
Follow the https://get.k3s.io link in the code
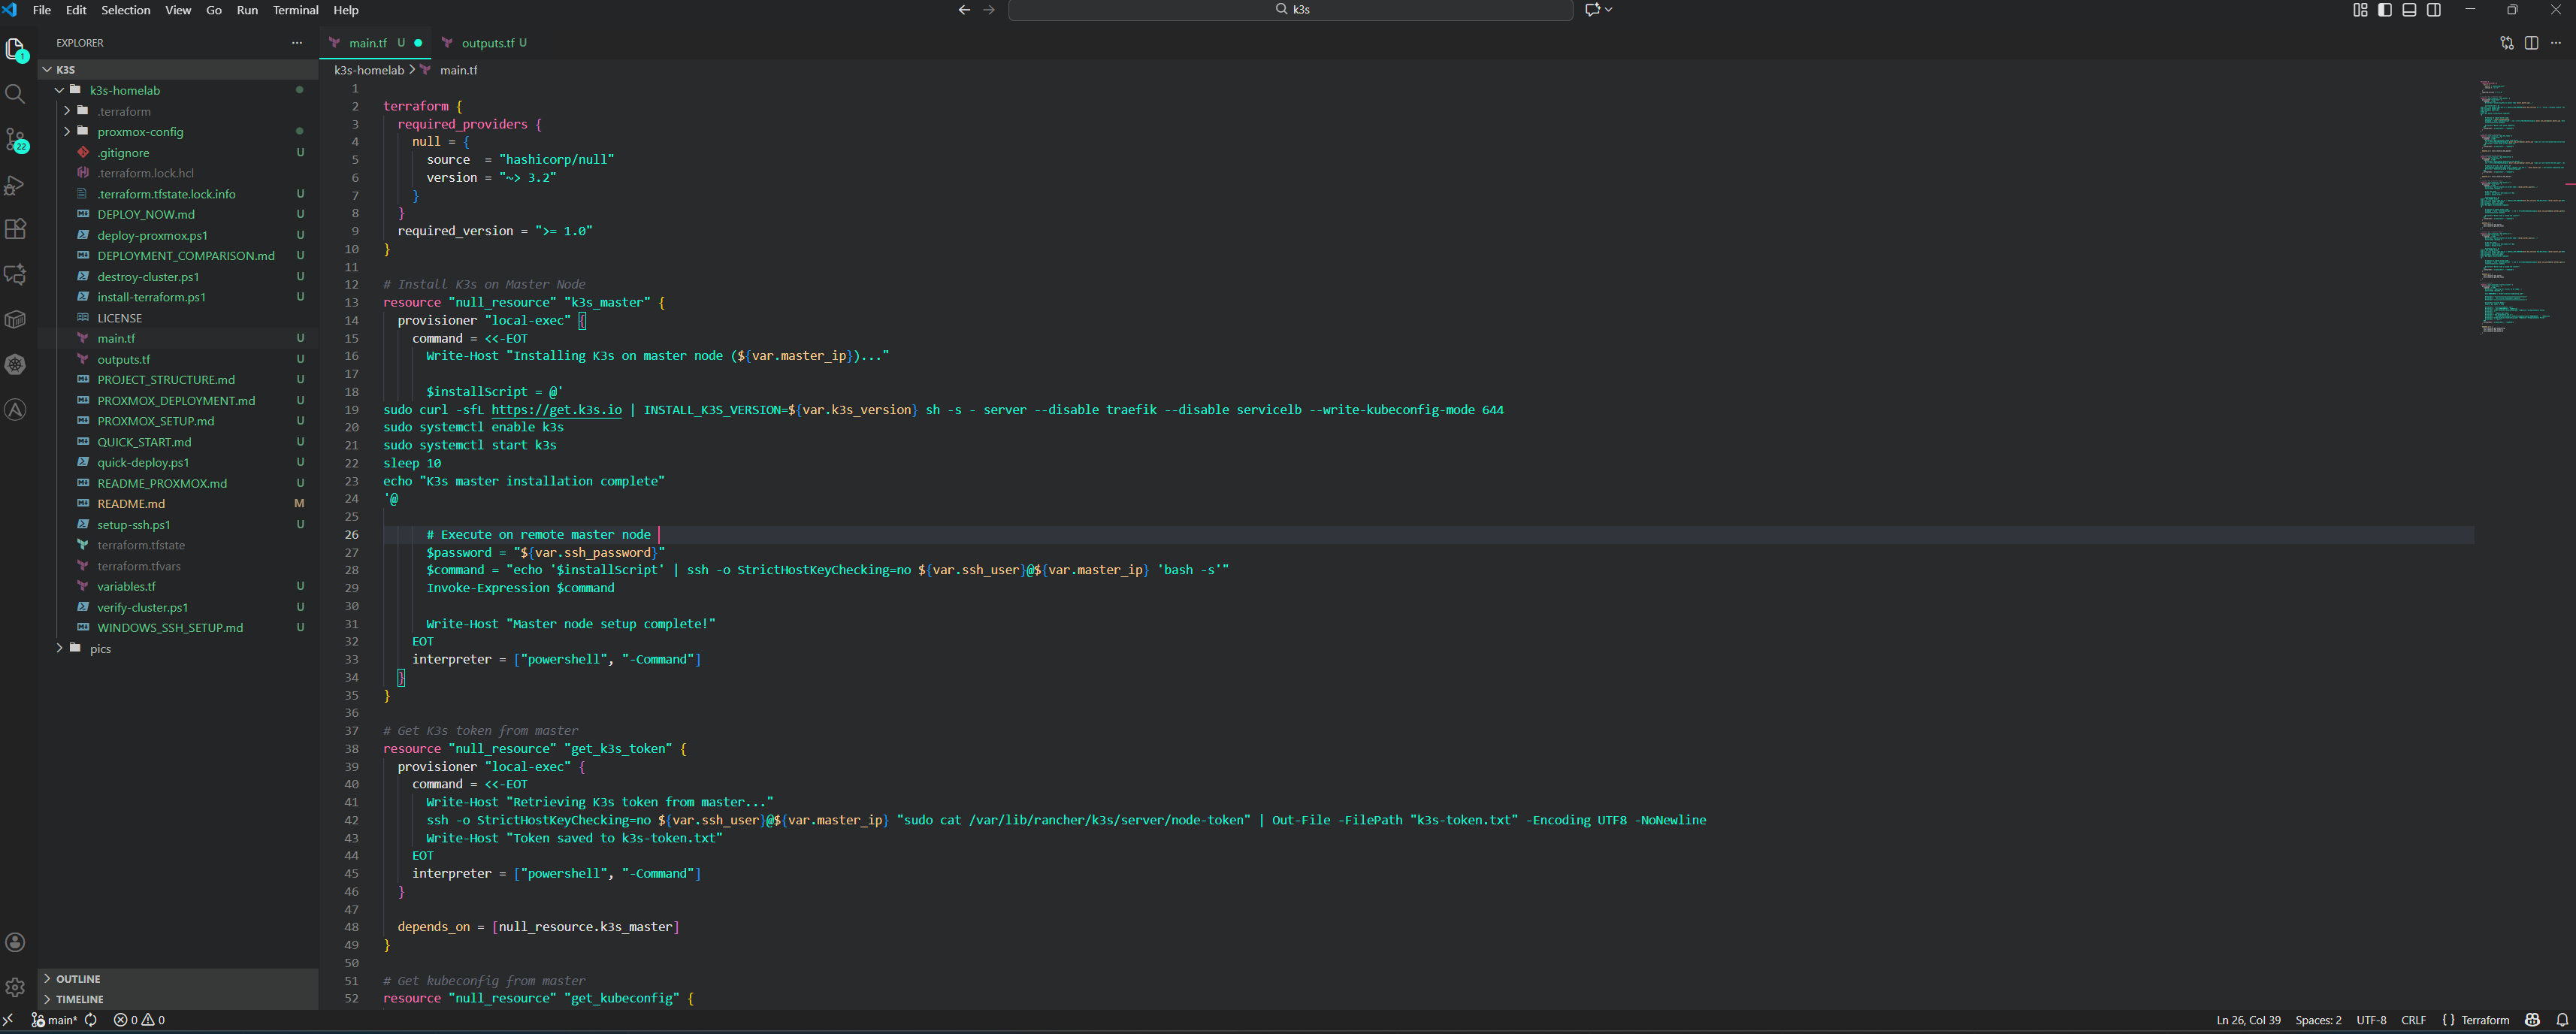tap(557, 409)
